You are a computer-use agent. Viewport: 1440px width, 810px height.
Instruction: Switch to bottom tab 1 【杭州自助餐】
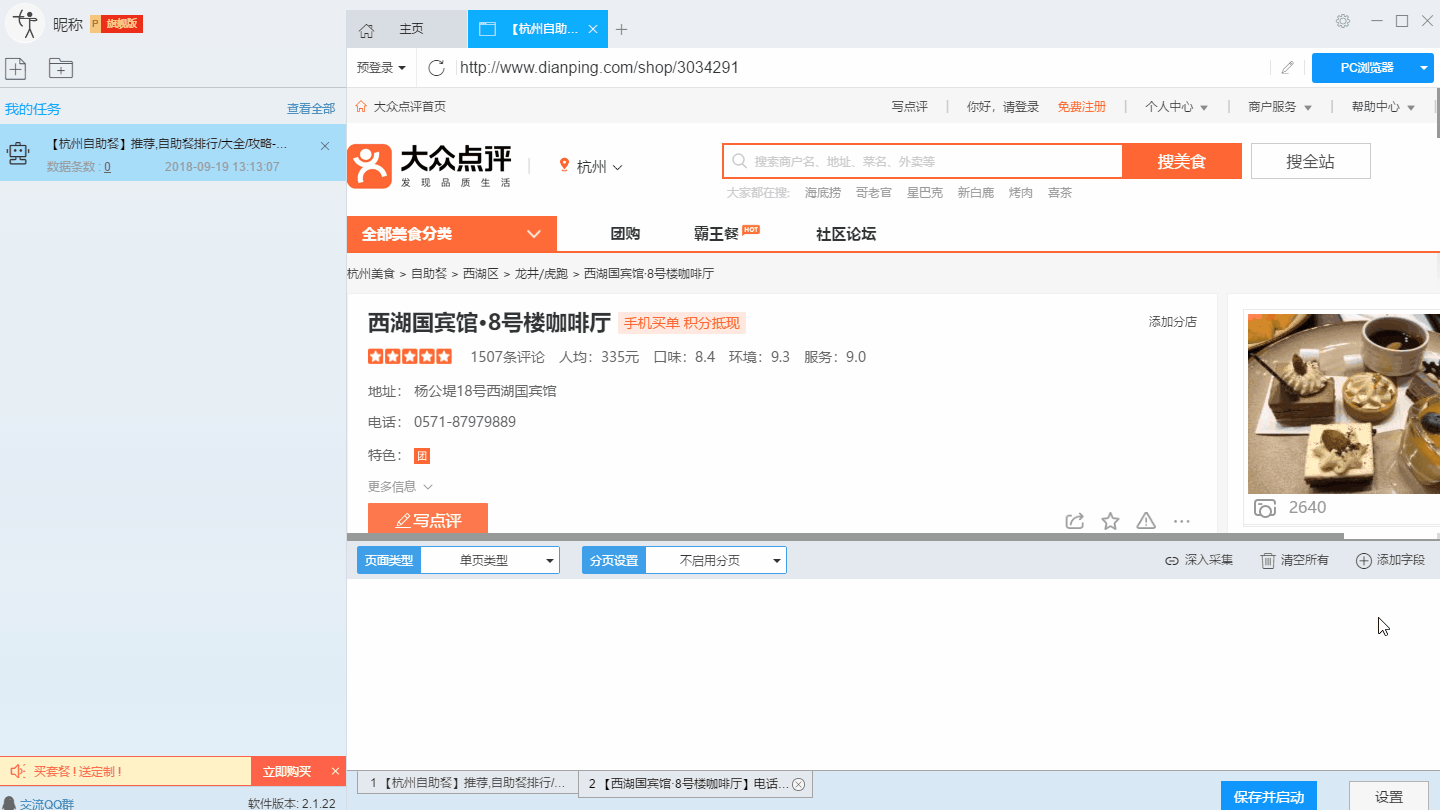pos(468,782)
